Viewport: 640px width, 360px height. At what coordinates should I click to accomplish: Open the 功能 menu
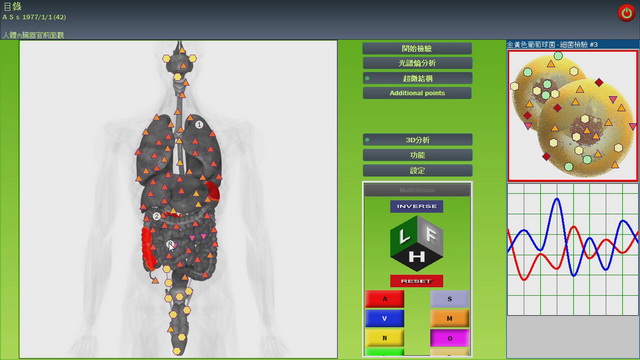418,155
